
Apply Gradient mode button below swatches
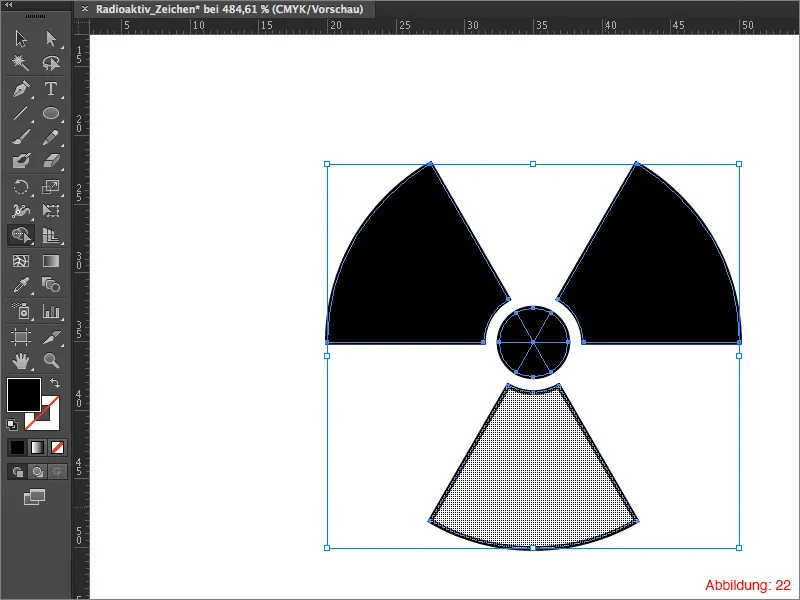37,447
